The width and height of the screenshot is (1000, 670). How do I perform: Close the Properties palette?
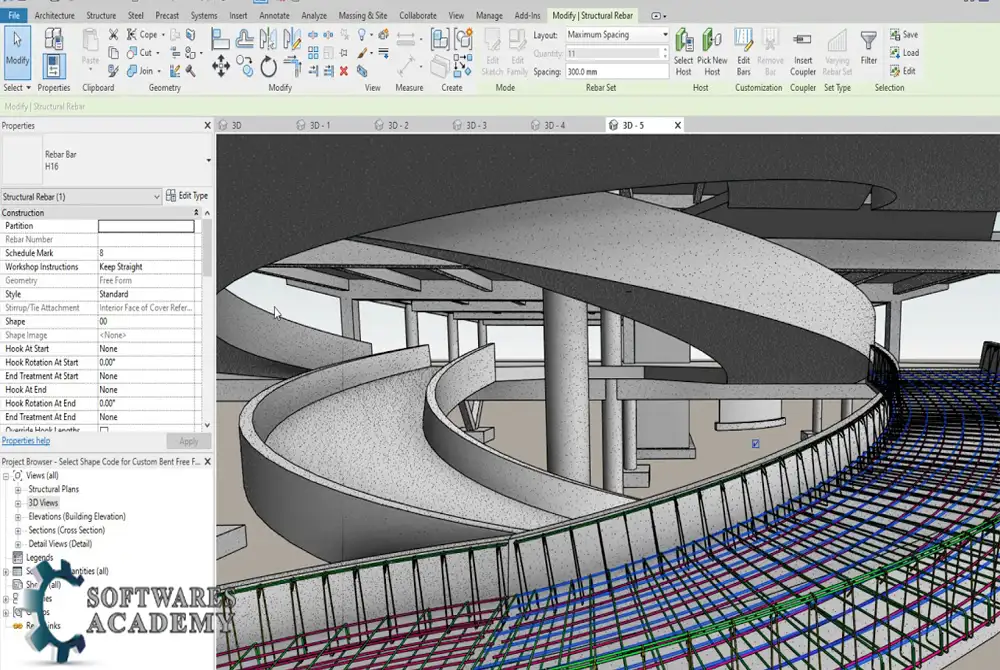[x=207, y=126]
